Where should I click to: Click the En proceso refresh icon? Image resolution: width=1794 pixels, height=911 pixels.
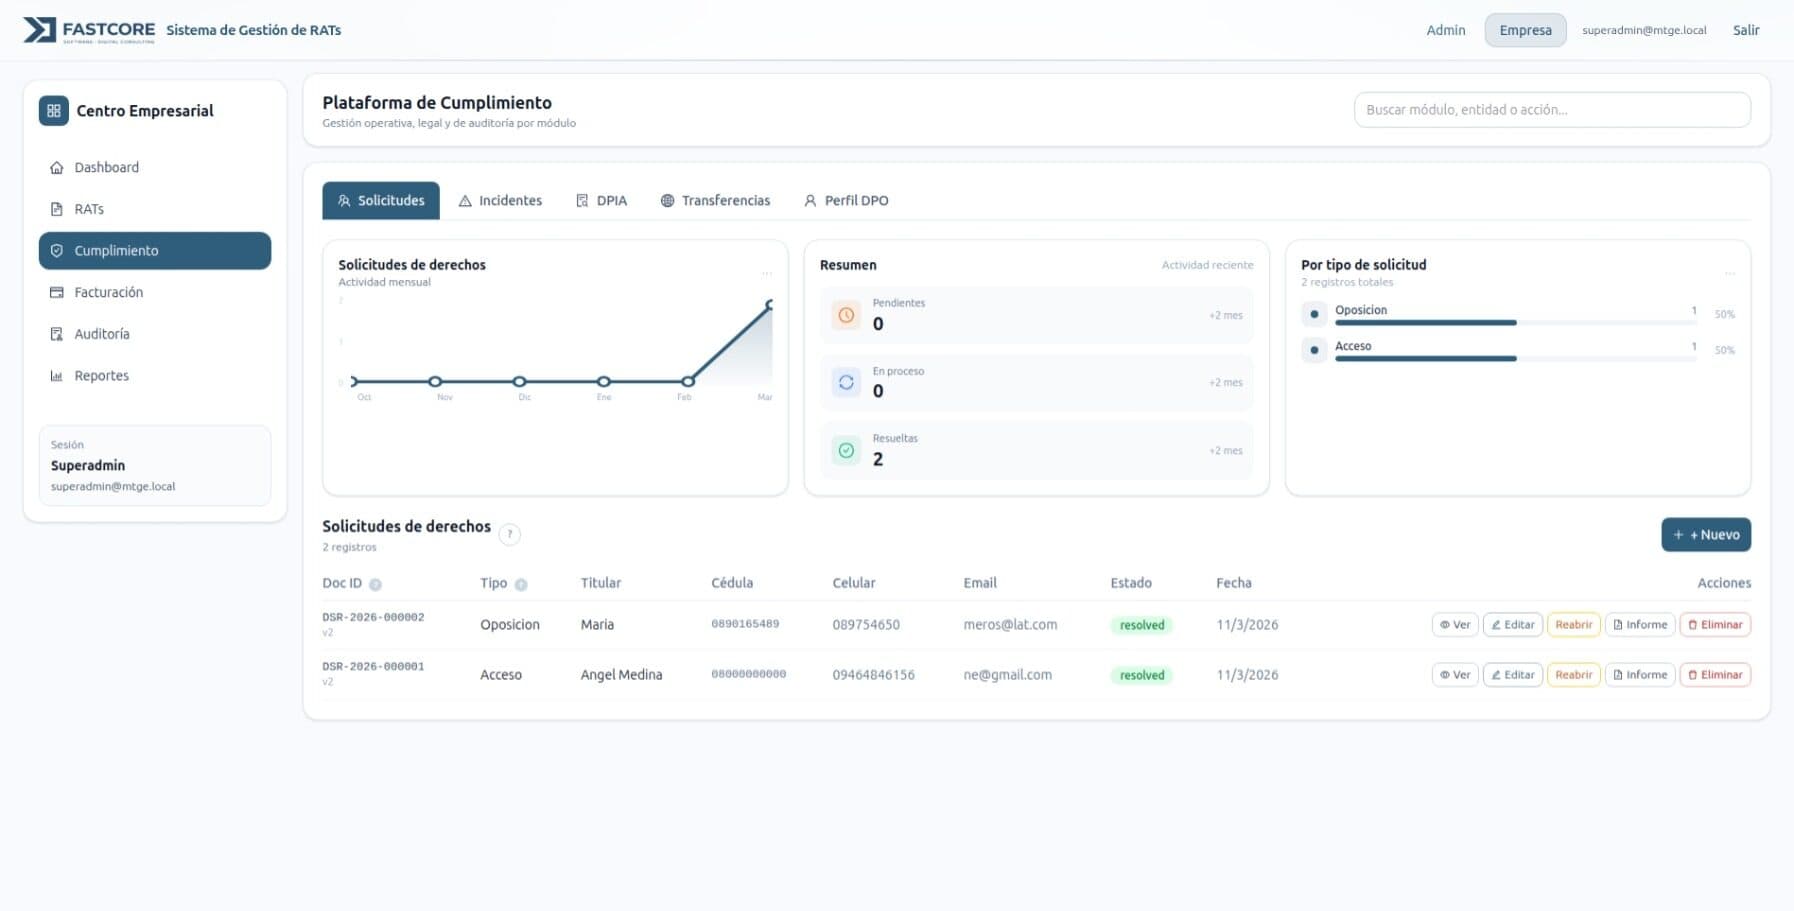point(846,382)
